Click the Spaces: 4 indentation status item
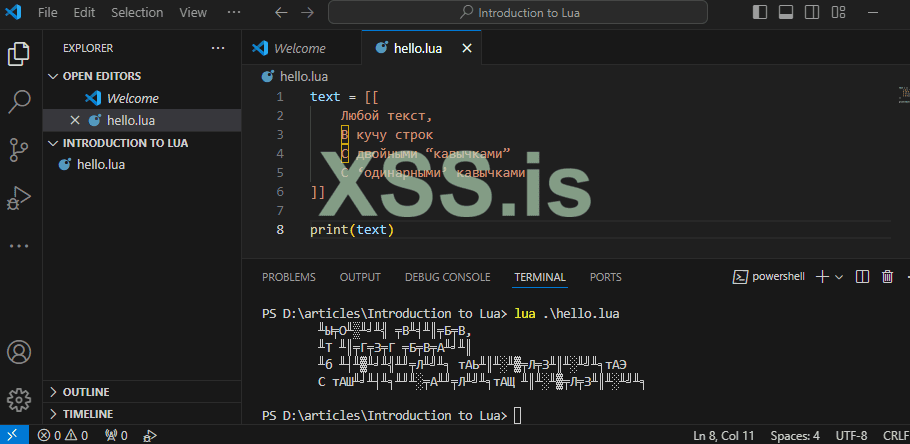This screenshot has height=444, width=910. click(795, 436)
